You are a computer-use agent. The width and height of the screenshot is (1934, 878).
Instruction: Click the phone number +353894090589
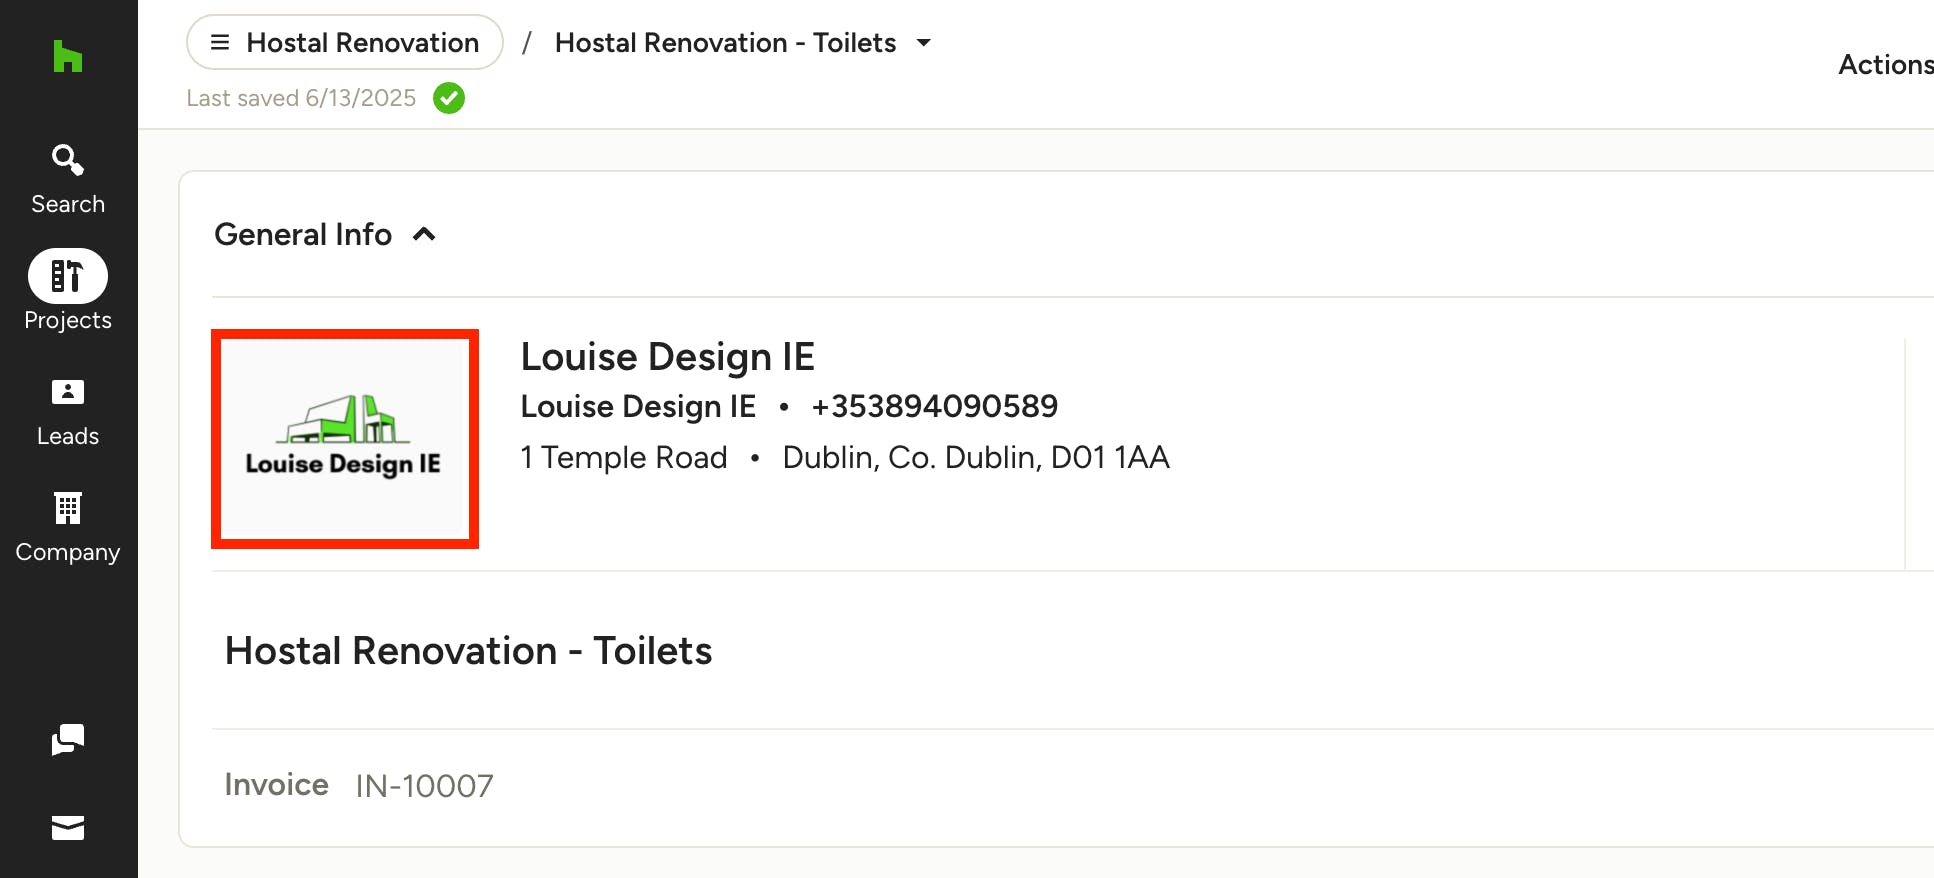(x=934, y=406)
